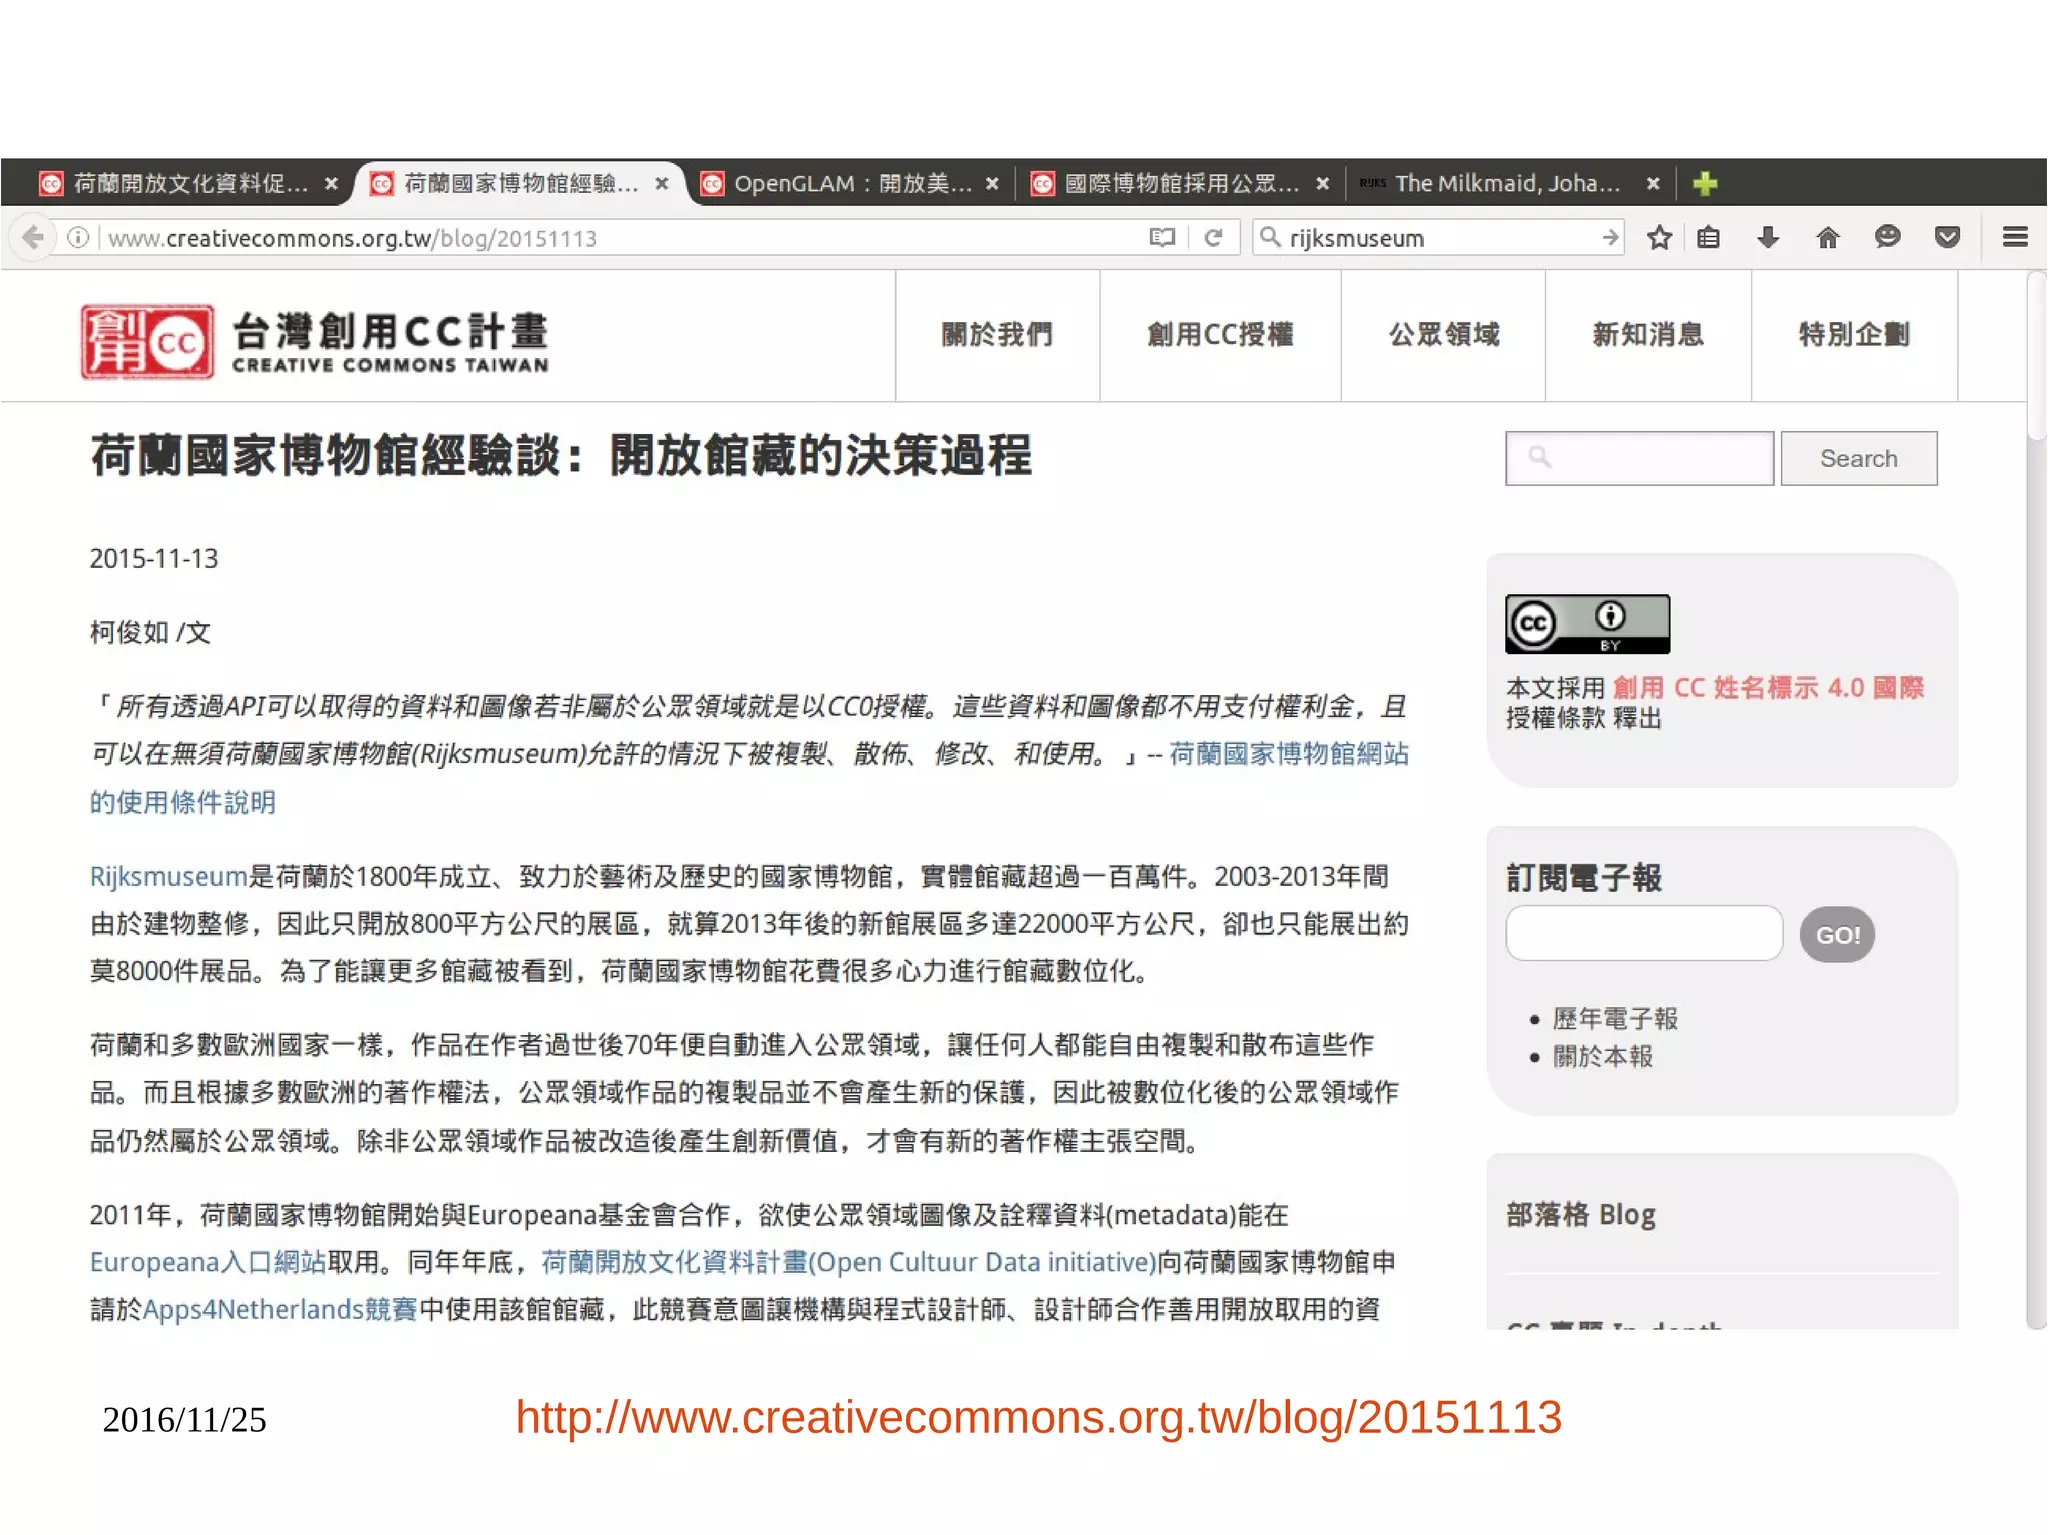Open the 公眾領域 navigation menu

[x=1443, y=335]
